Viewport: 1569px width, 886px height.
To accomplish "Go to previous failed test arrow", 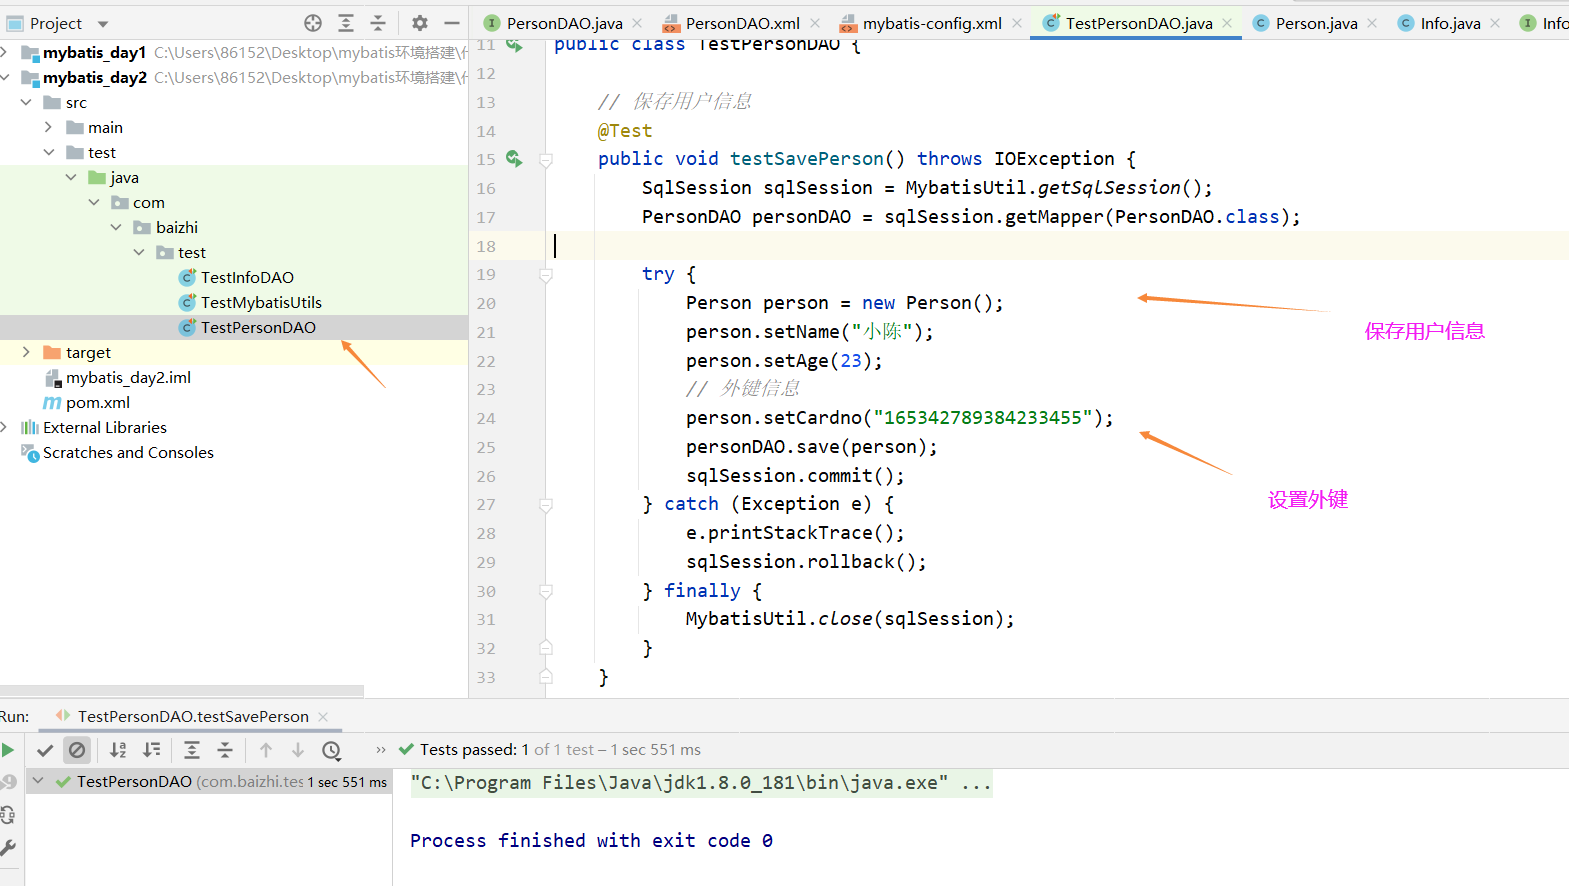I will point(266,750).
